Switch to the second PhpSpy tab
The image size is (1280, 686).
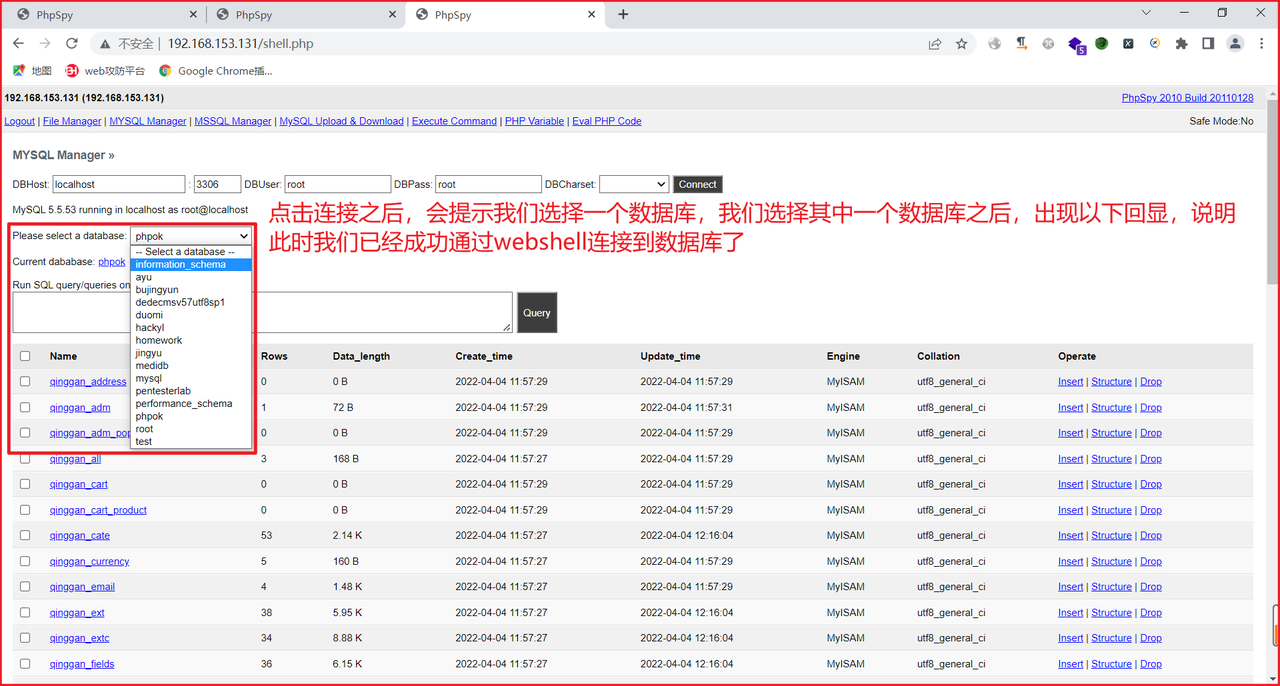pos(304,15)
